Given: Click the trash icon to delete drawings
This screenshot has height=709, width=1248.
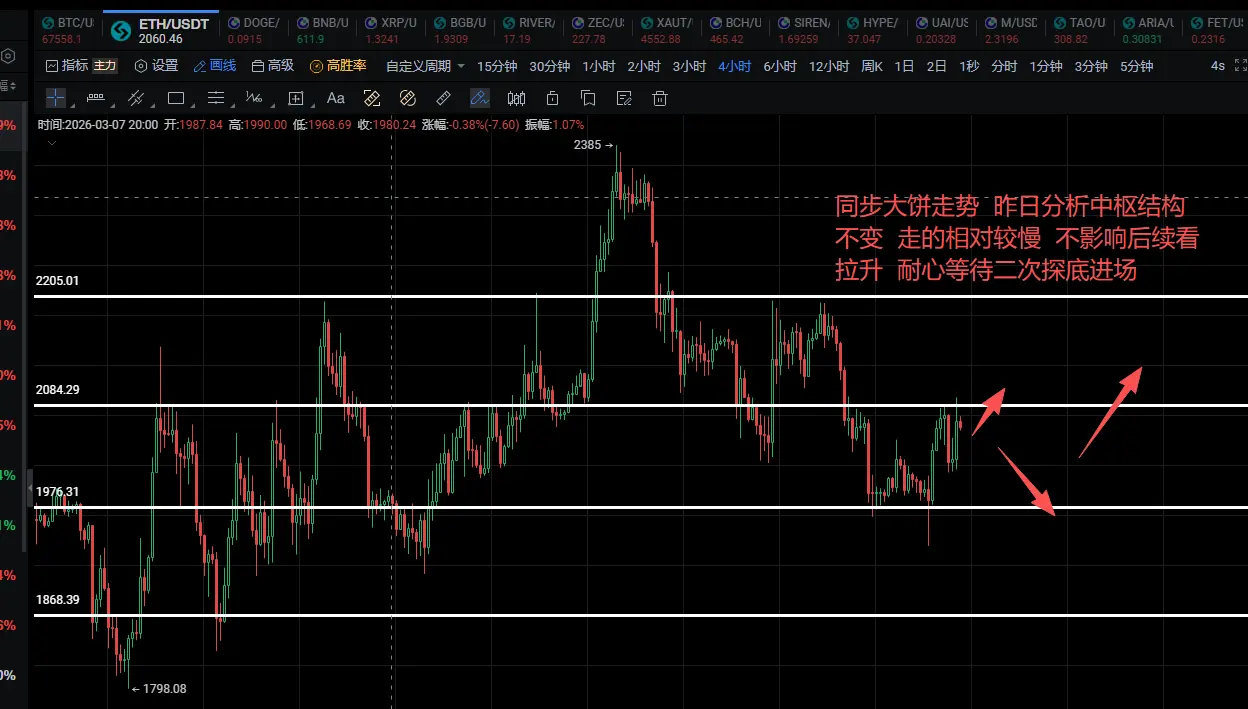Looking at the screenshot, I should pyautogui.click(x=660, y=98).
